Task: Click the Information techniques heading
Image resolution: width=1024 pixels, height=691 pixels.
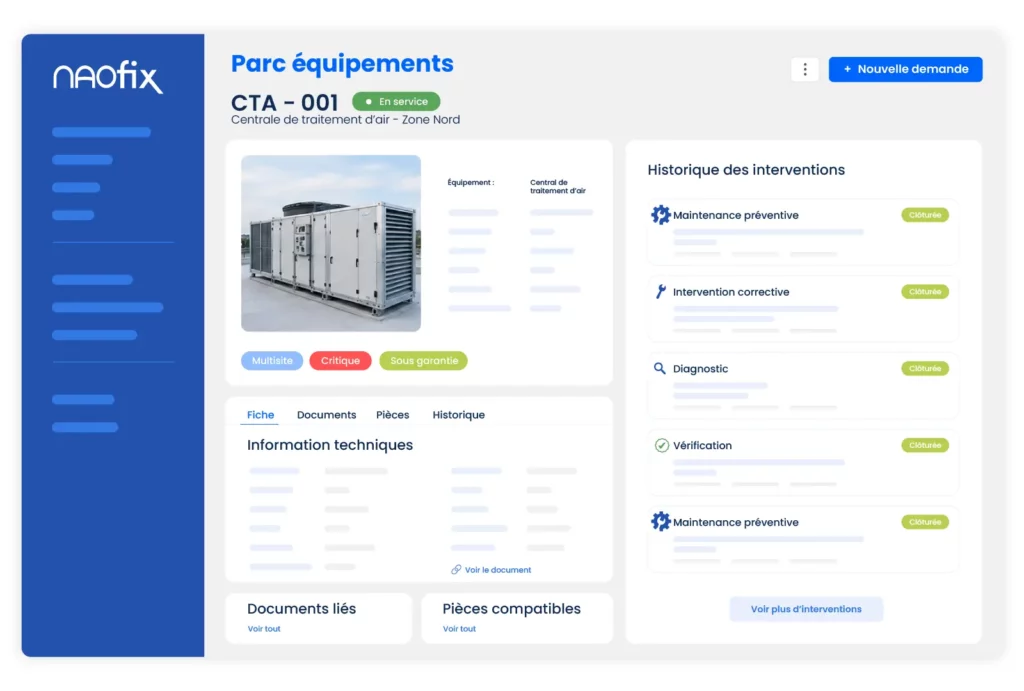Action: (330, 445)
